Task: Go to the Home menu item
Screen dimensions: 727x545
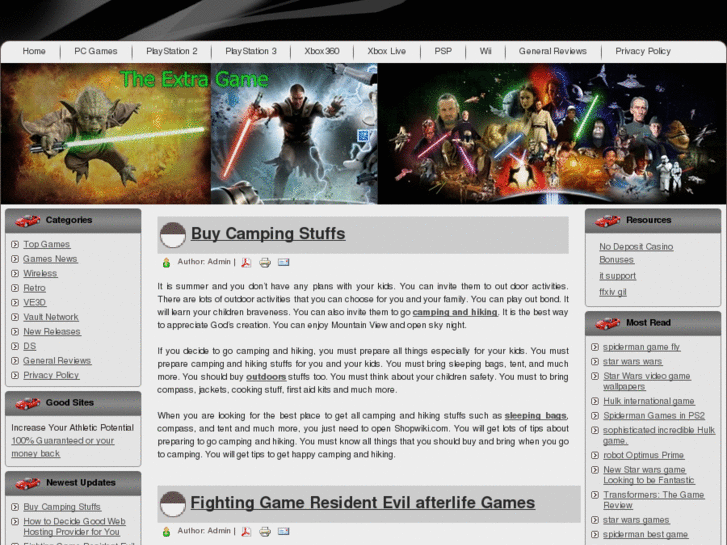Action: click(34, 51)
